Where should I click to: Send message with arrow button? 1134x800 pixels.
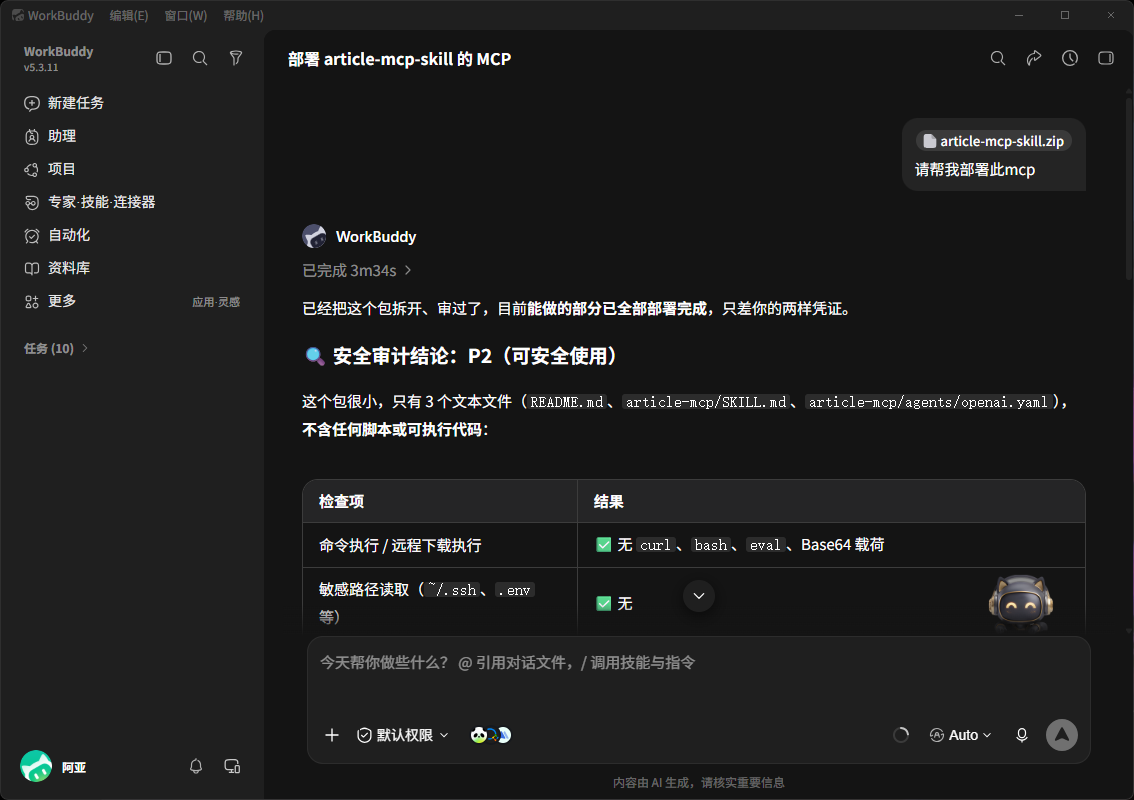click(1062, 735)
